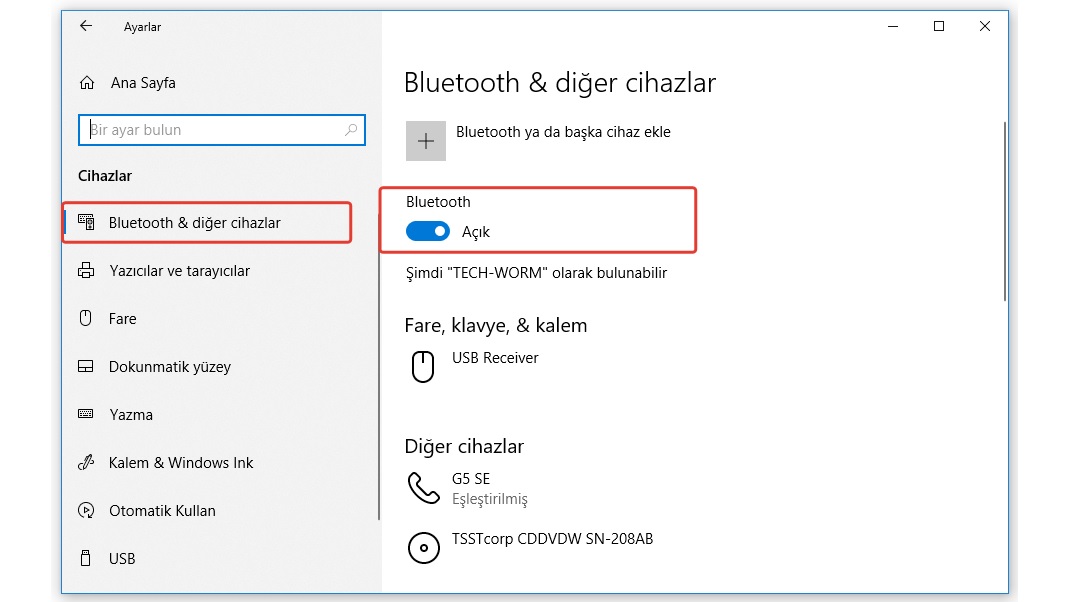Click the USB sidebar icon
Image resolution: width=1070 pixels, height=602 pixels.
[x=86, y=558]
